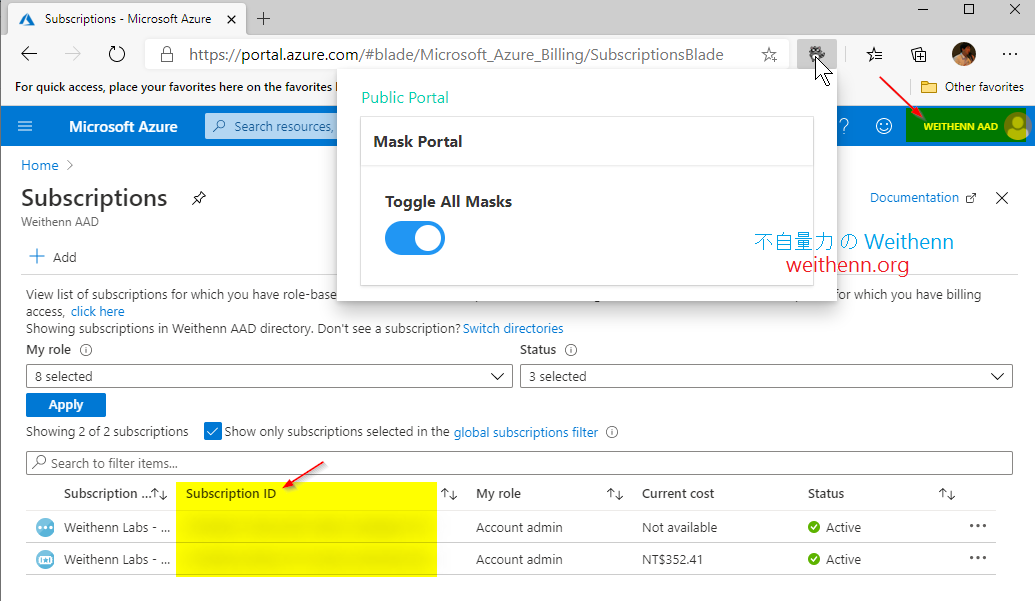Click the Azure help question mark icon

click(x=846, y=126)
